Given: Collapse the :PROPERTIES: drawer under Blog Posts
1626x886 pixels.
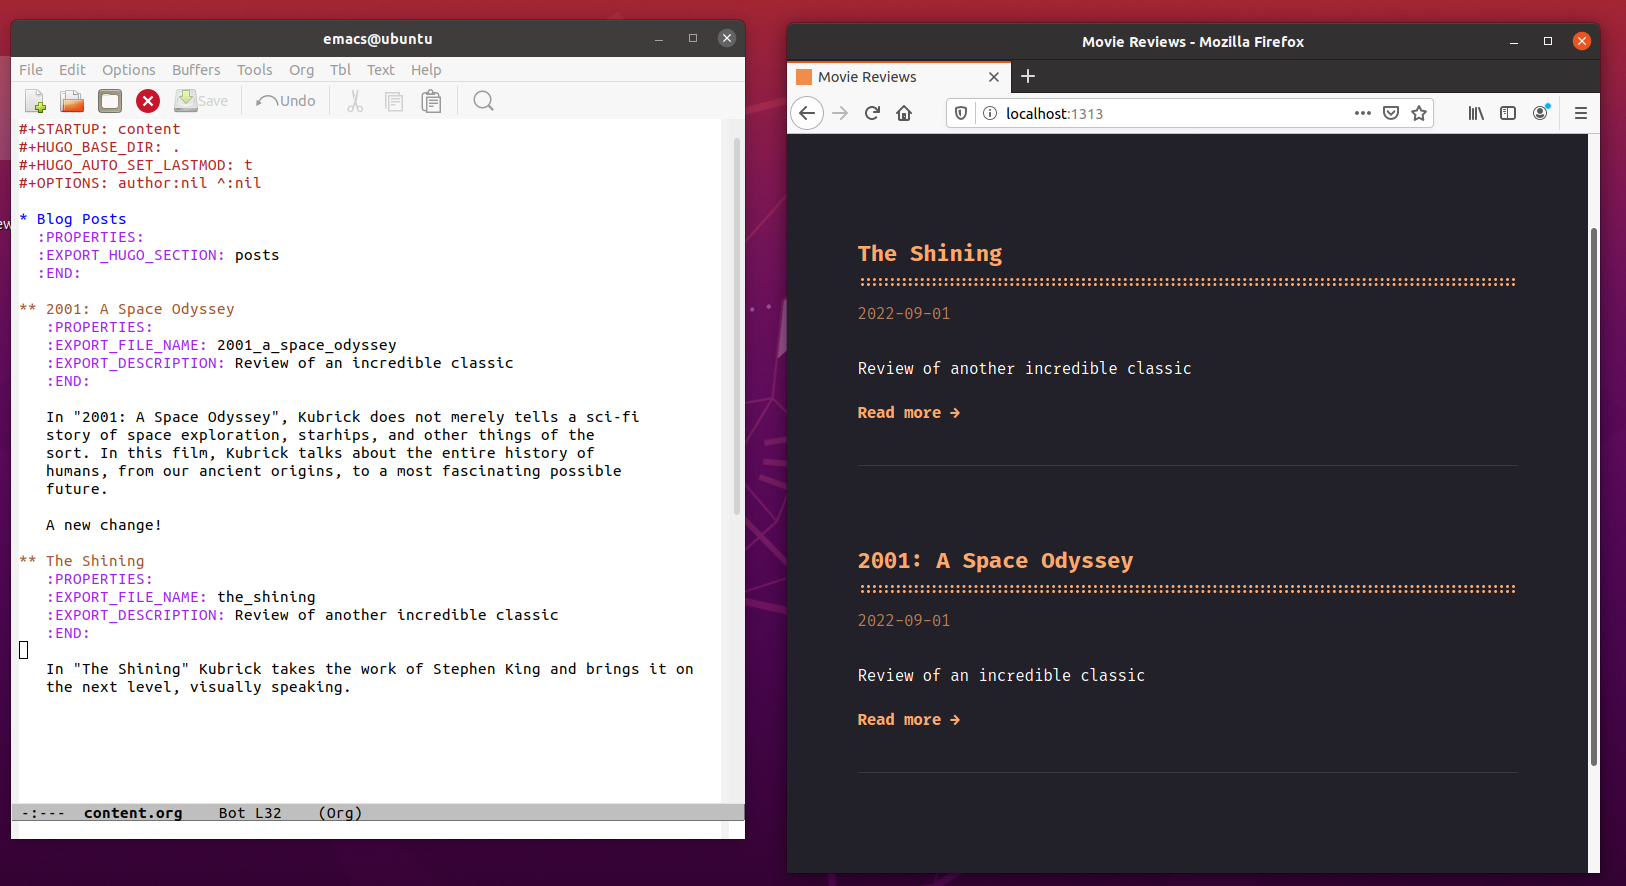Looking at the screenshot, I should (x=91, y=237).
